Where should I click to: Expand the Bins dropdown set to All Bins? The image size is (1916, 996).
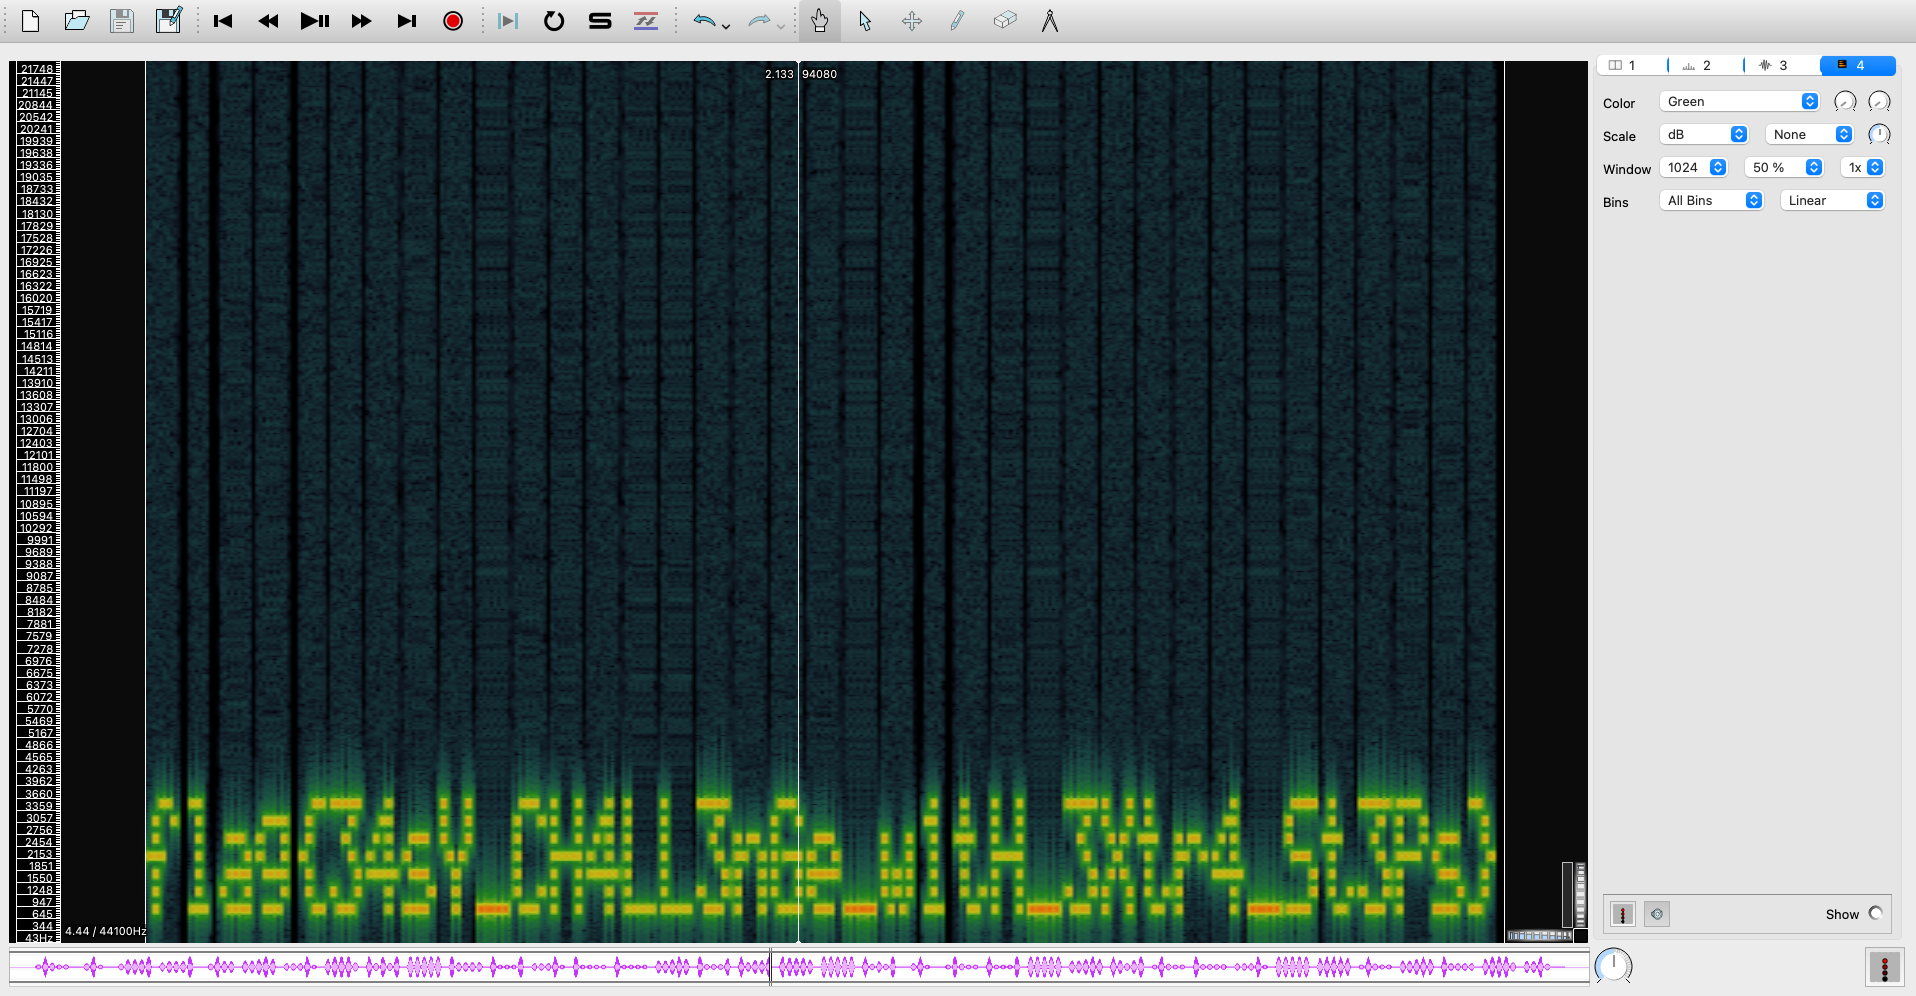1712,201
